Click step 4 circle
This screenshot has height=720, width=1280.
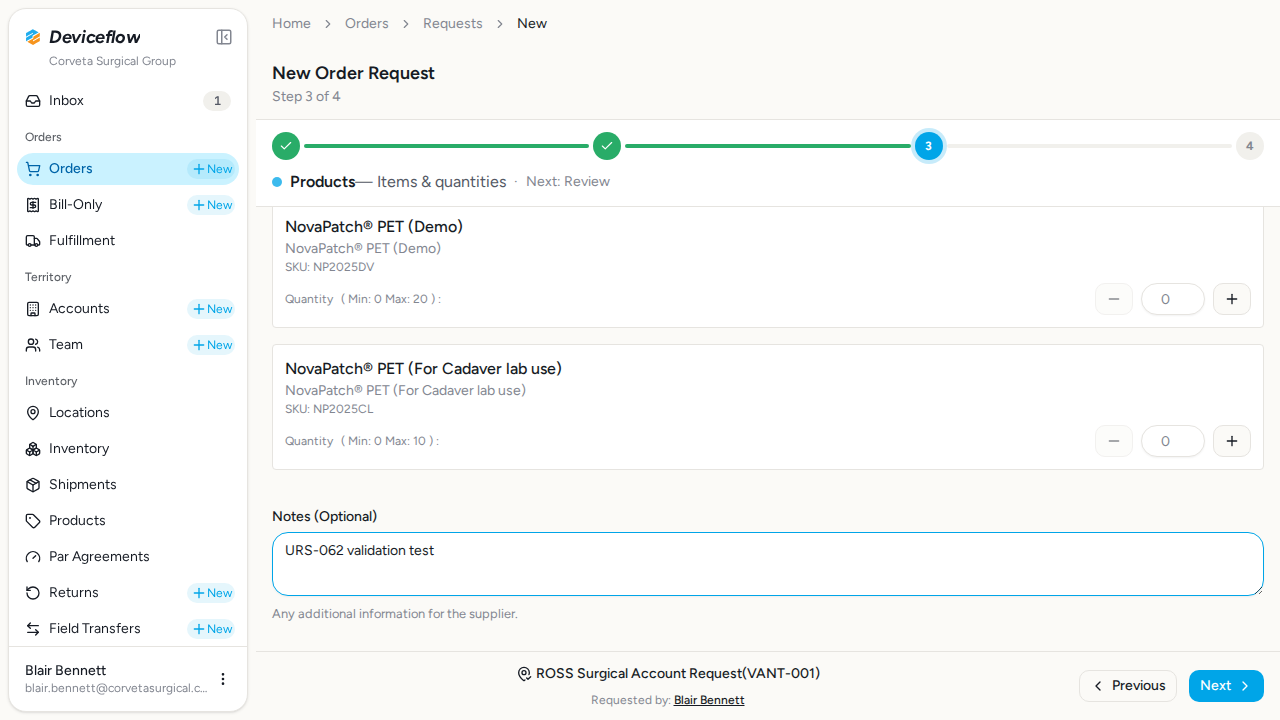(1249, 146)
